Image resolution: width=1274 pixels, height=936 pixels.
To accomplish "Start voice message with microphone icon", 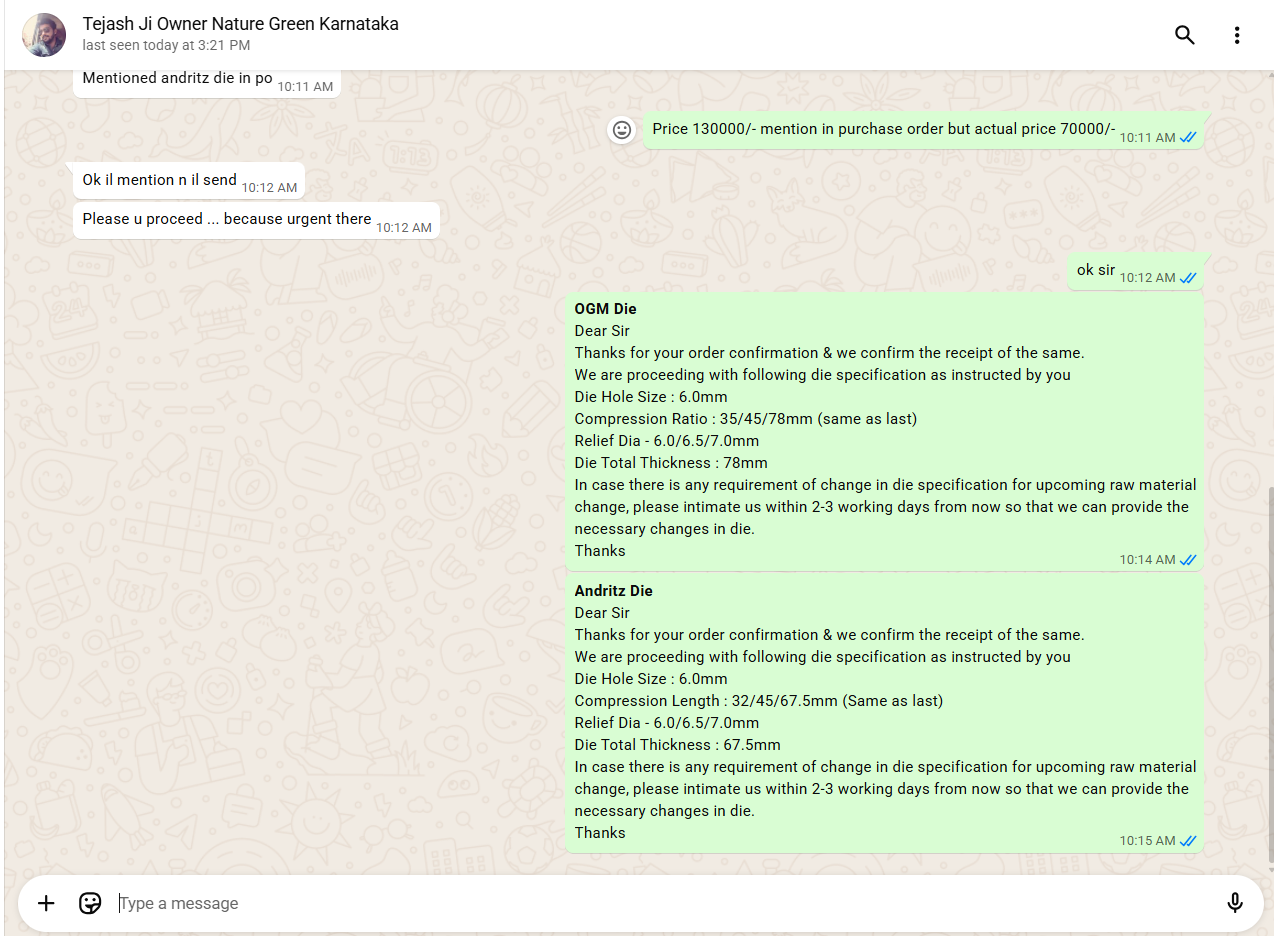I will click(1235, 903).
